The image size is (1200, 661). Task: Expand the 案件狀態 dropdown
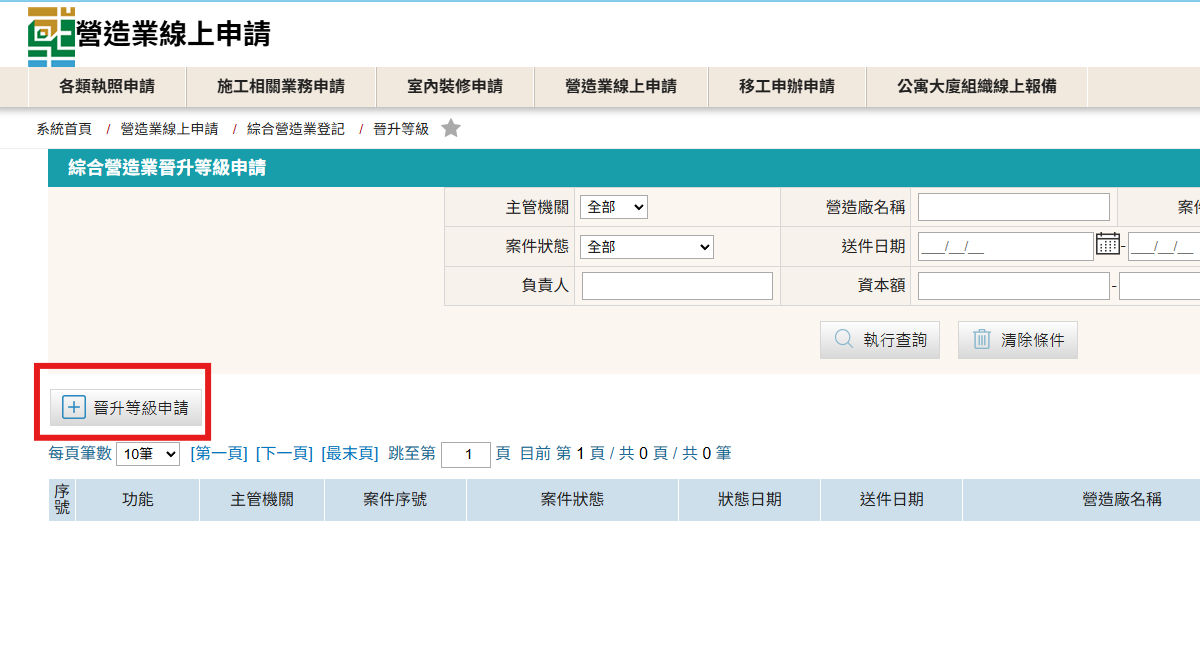pyautogui.click(x=646, y=246)
